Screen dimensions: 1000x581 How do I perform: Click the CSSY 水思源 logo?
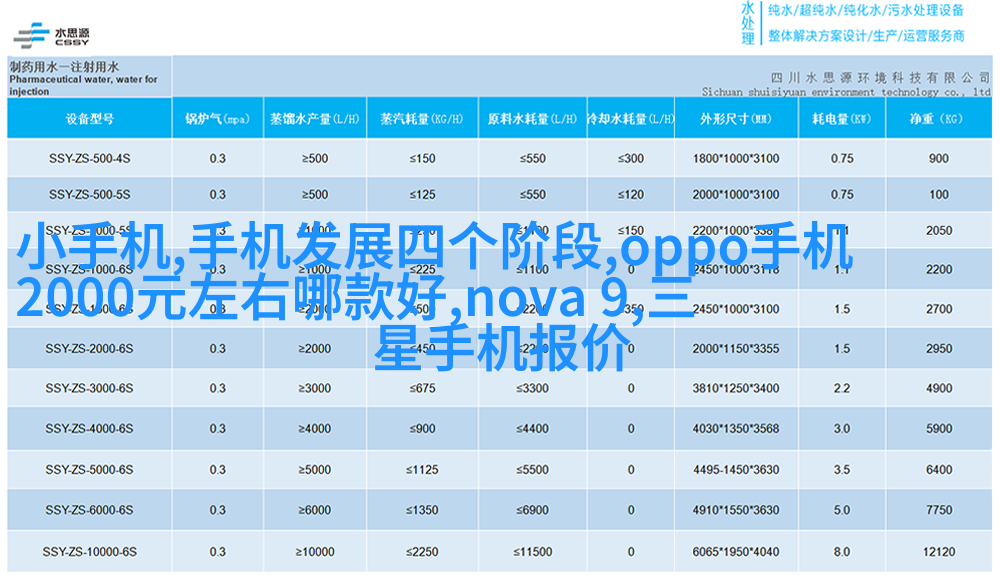(51, 35)
